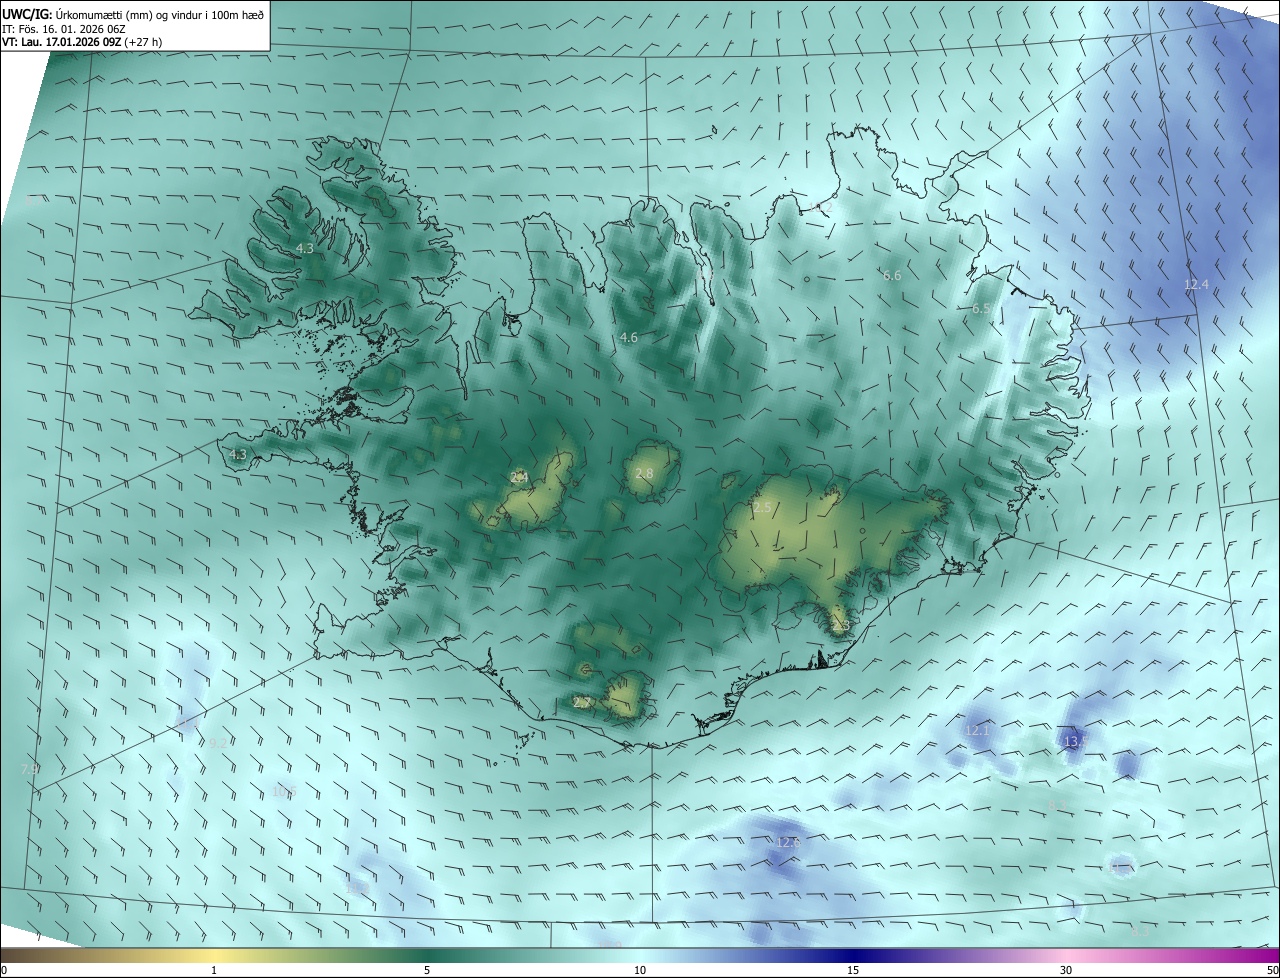Screen dimensions: 1280x978
Task: Click the 6.6 value label on the map
Action: (x=892, y=275)
